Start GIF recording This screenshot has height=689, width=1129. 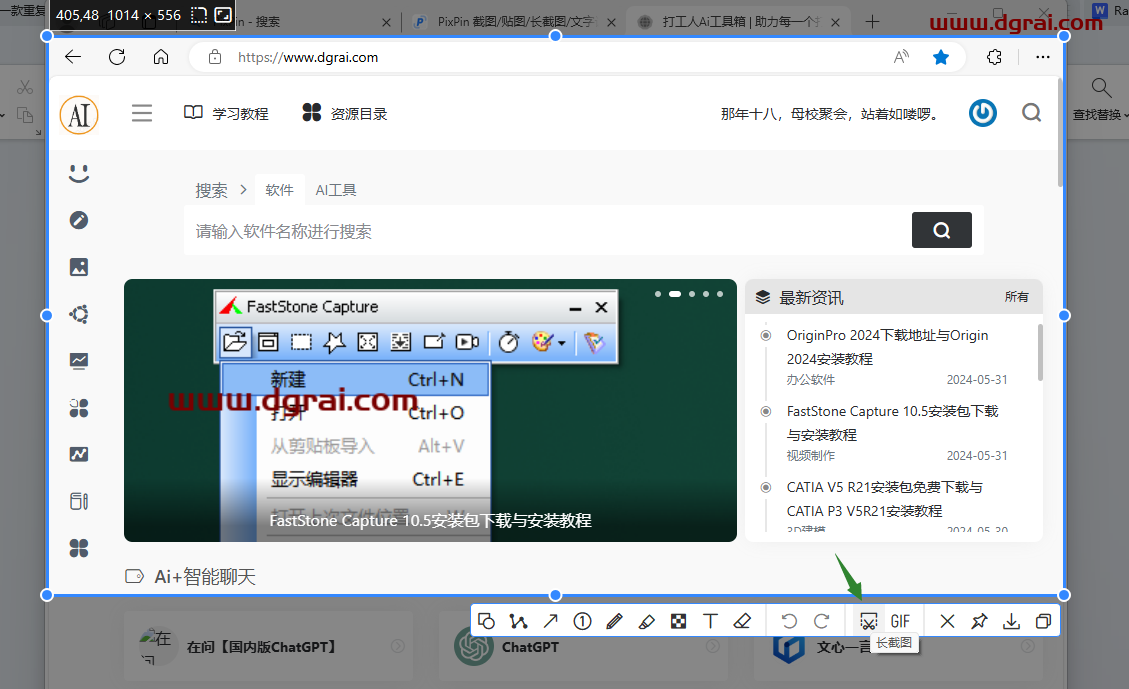point(900,621)
